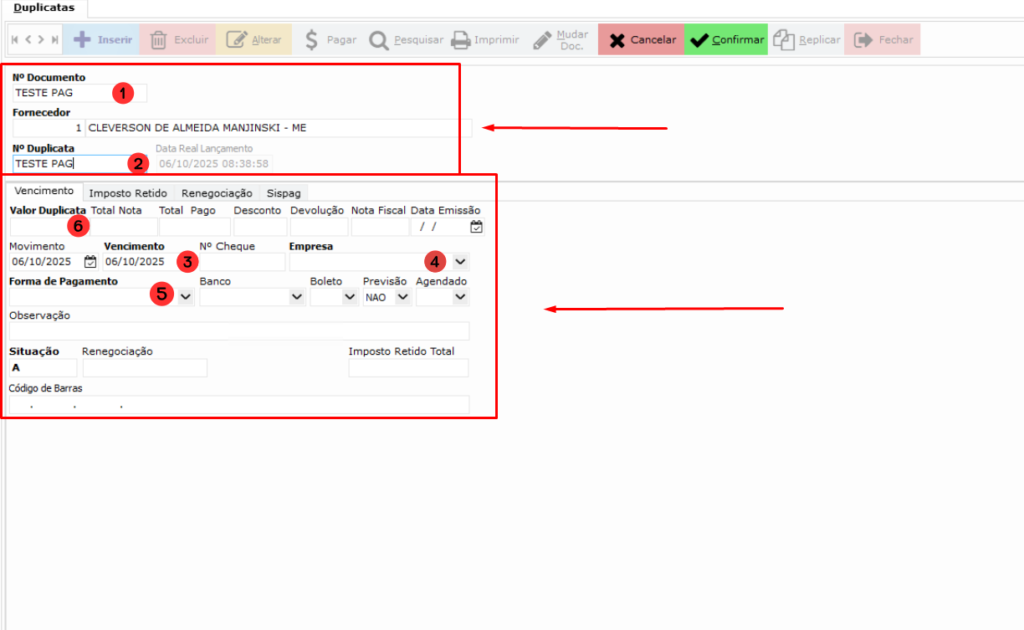Screen dimensions: 1024x630
Task: Open Pesquisar magnifier search
Action: (x=379, y=40)
